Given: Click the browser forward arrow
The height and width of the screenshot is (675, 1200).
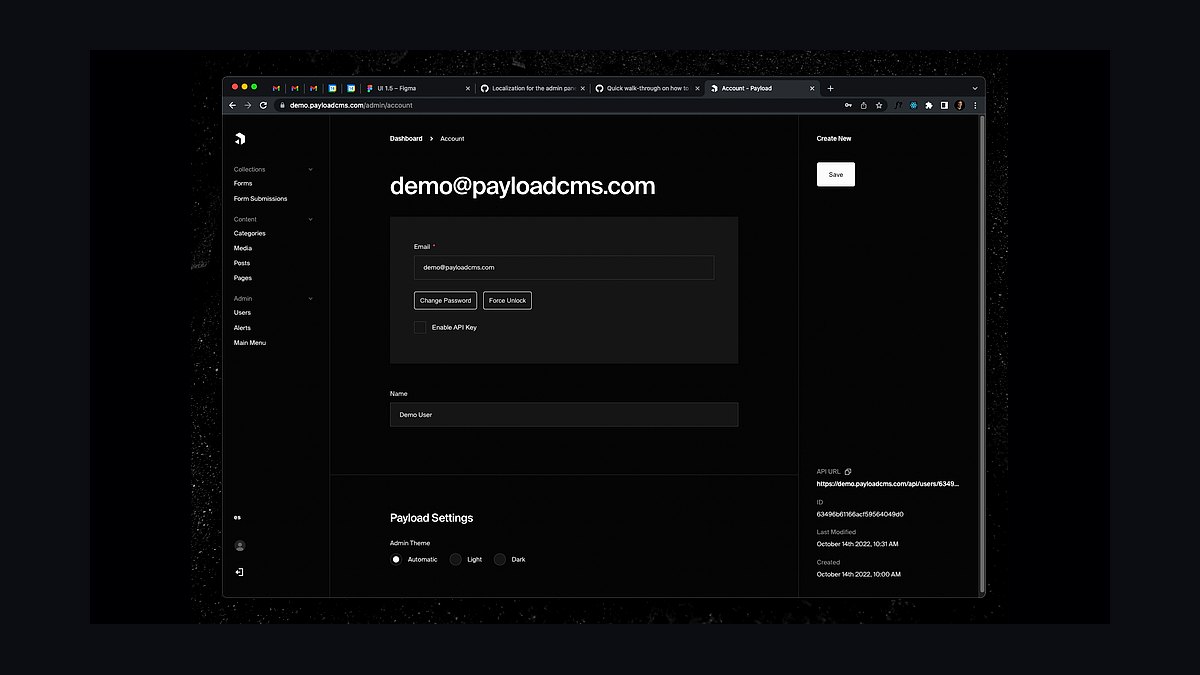Looking at the screenshot, I should (x=248, y=105).
